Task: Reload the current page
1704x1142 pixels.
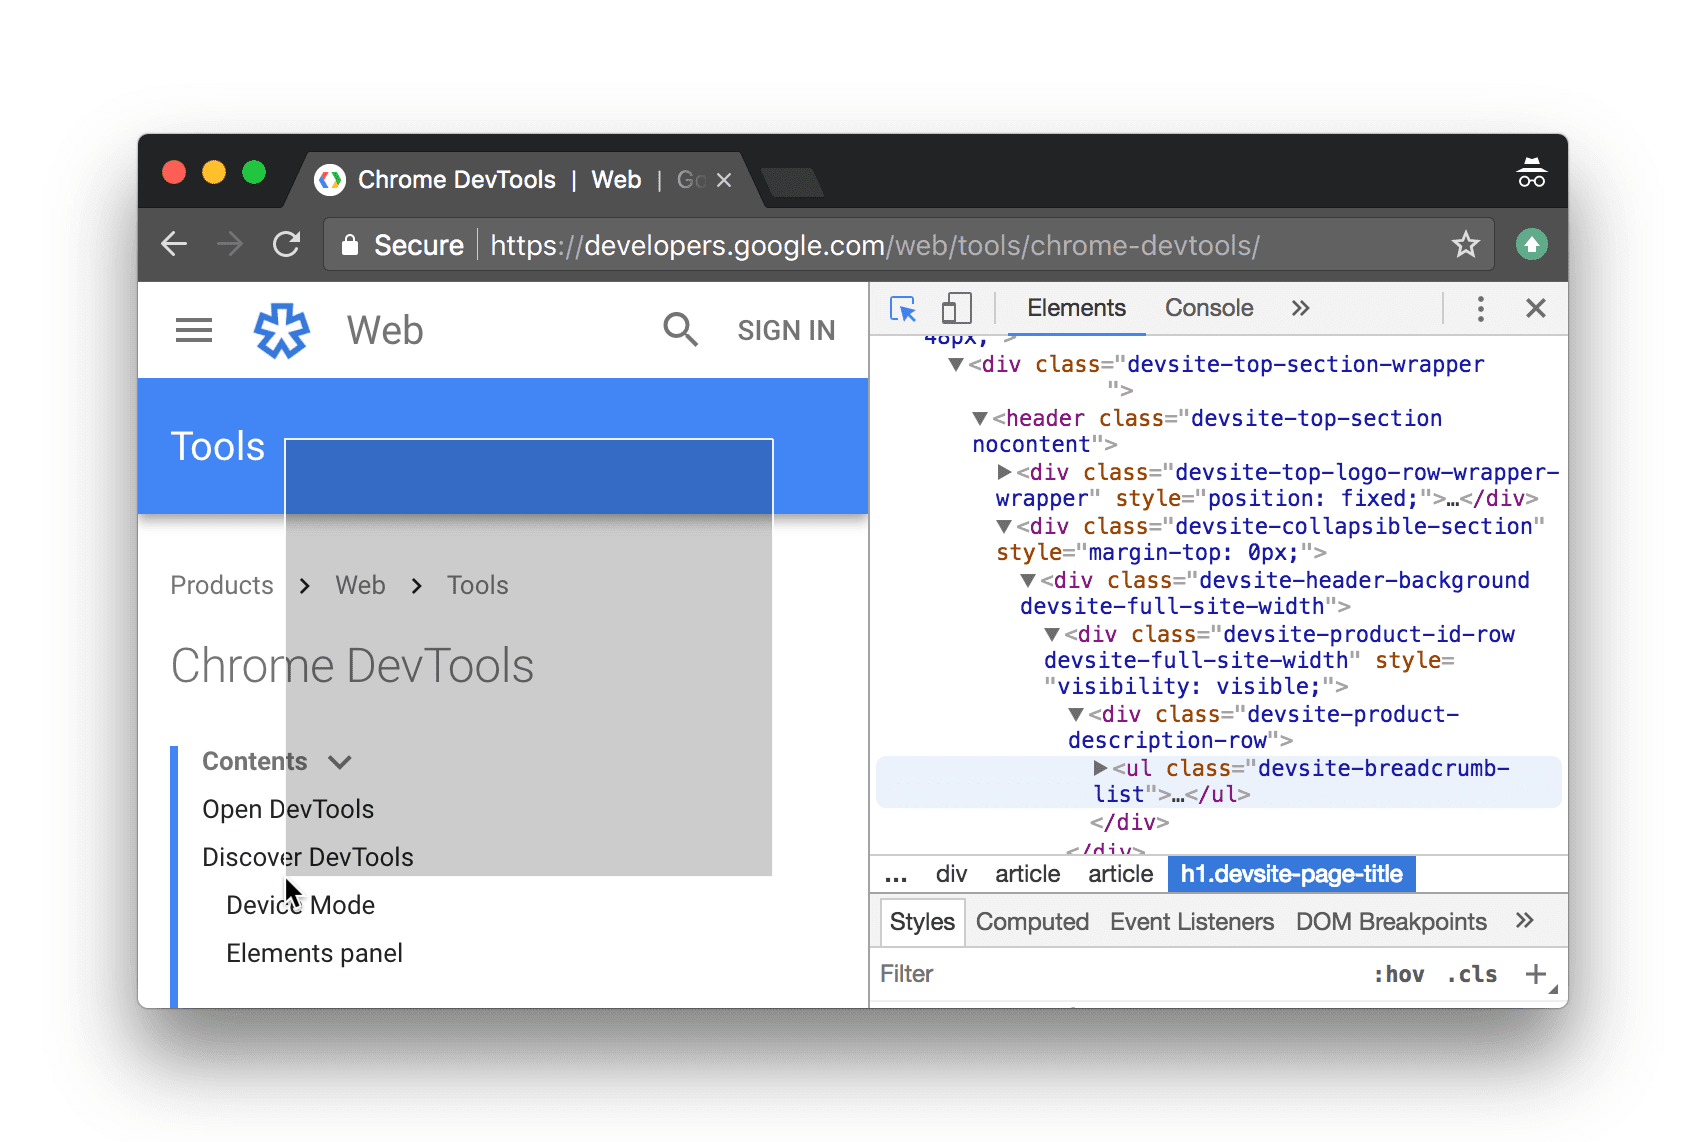Action: 287,244
